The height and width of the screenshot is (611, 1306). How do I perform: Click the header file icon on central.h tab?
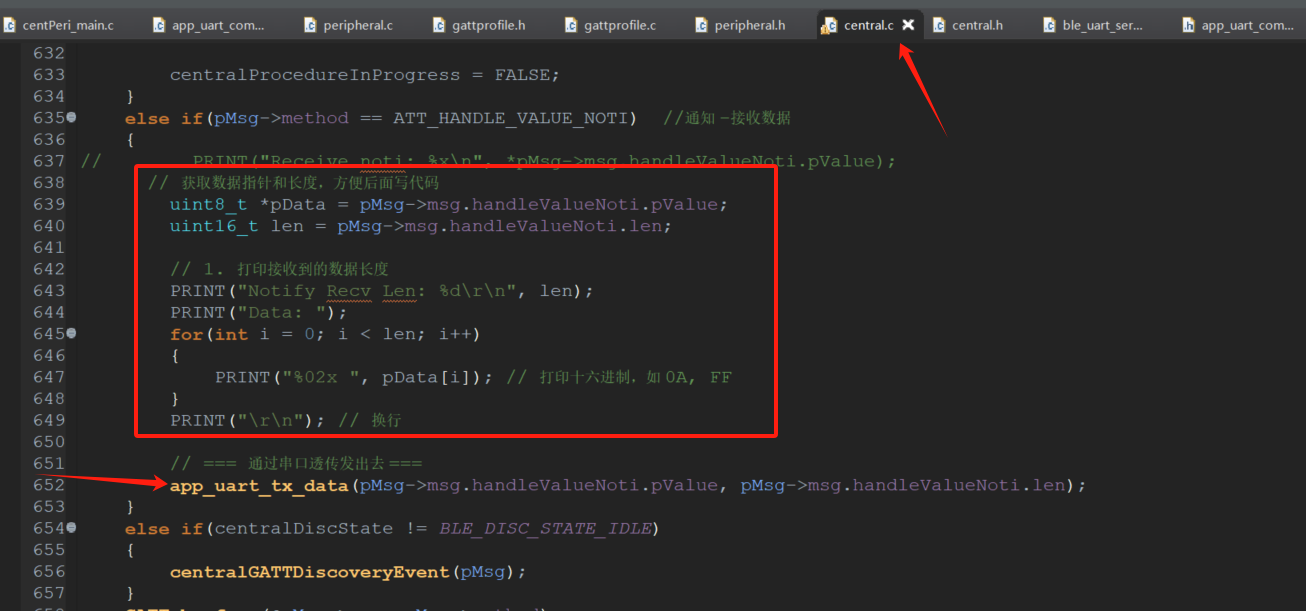click(x=938, y=25)
